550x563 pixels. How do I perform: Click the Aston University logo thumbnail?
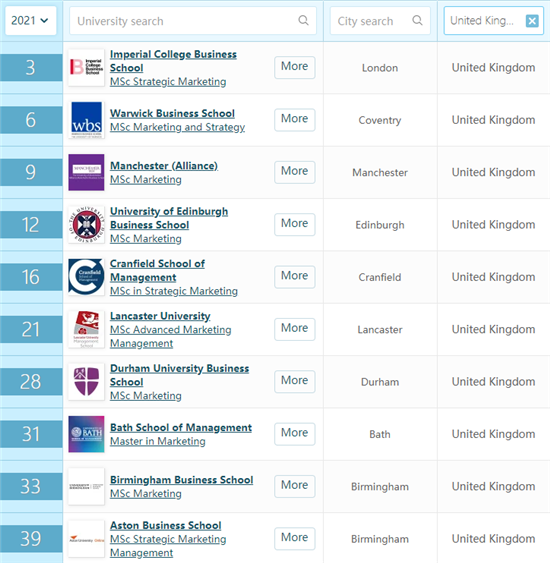click(x=87, y=539)
